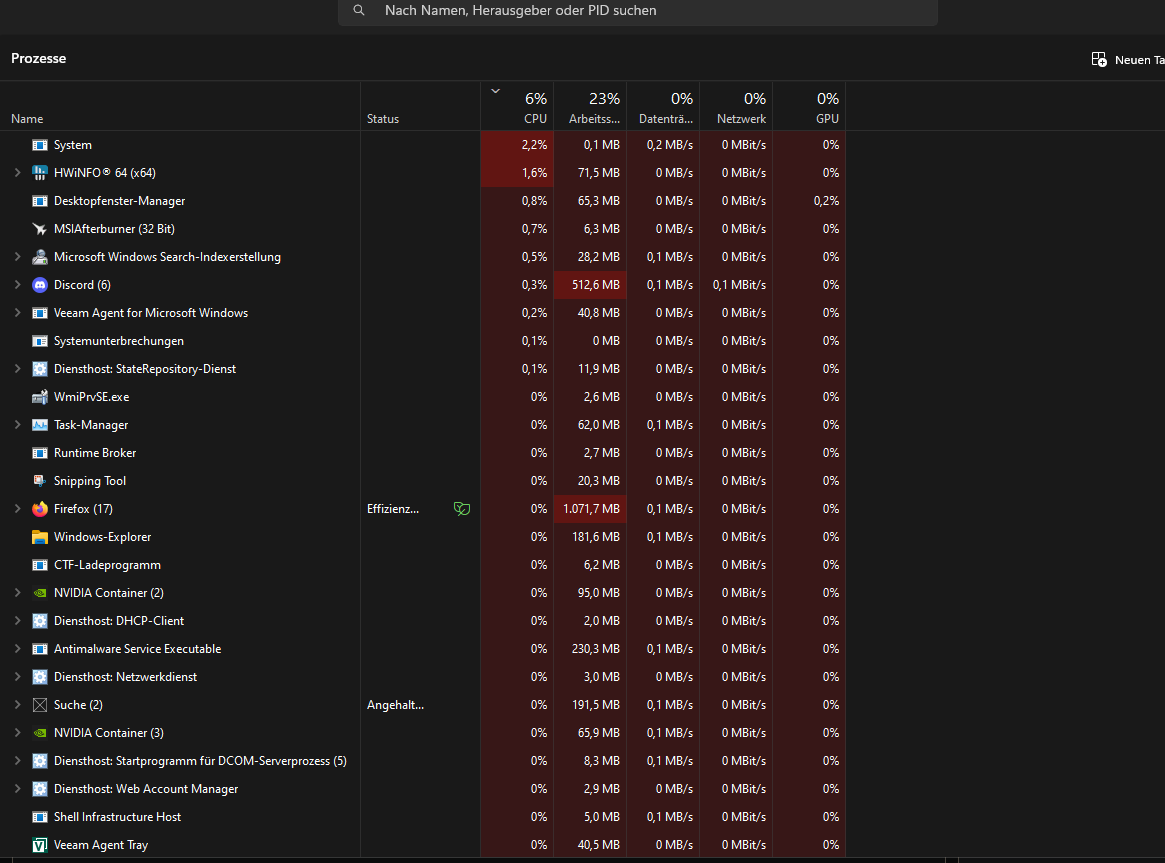This screenshot has width=1165, height=863.
Task: Sort processes by Status column
Action: click(x=421, y=106)
